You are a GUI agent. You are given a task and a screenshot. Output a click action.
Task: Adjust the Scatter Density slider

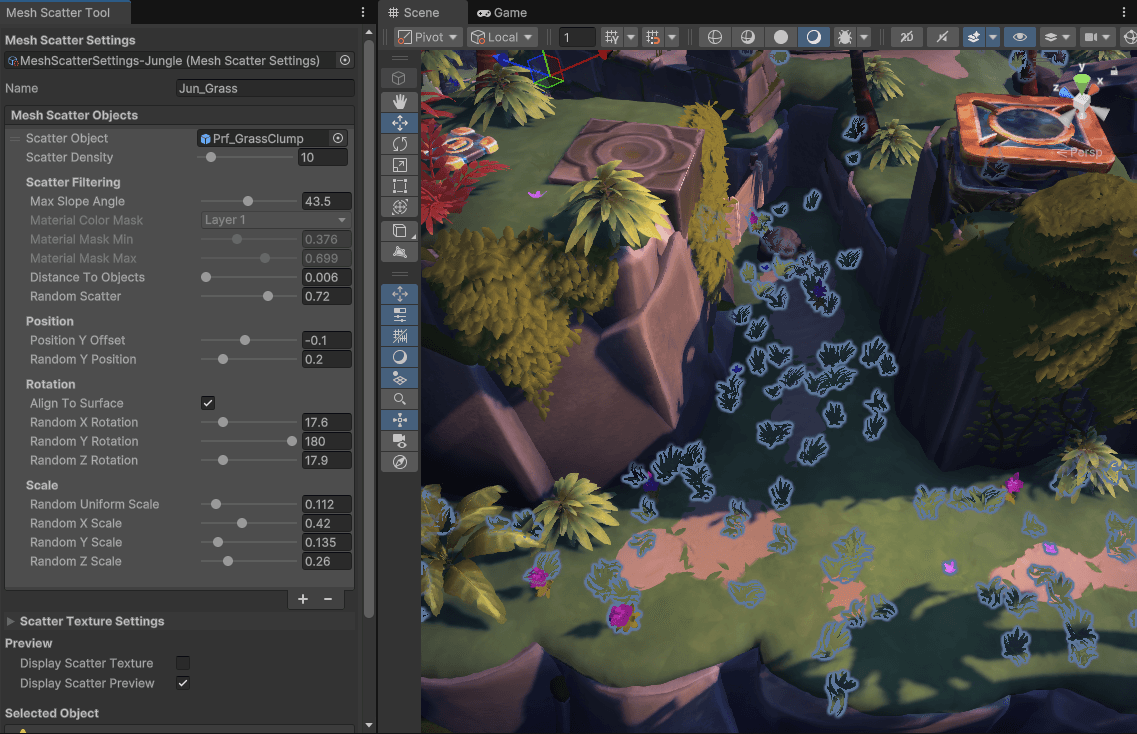coord(247,157)
